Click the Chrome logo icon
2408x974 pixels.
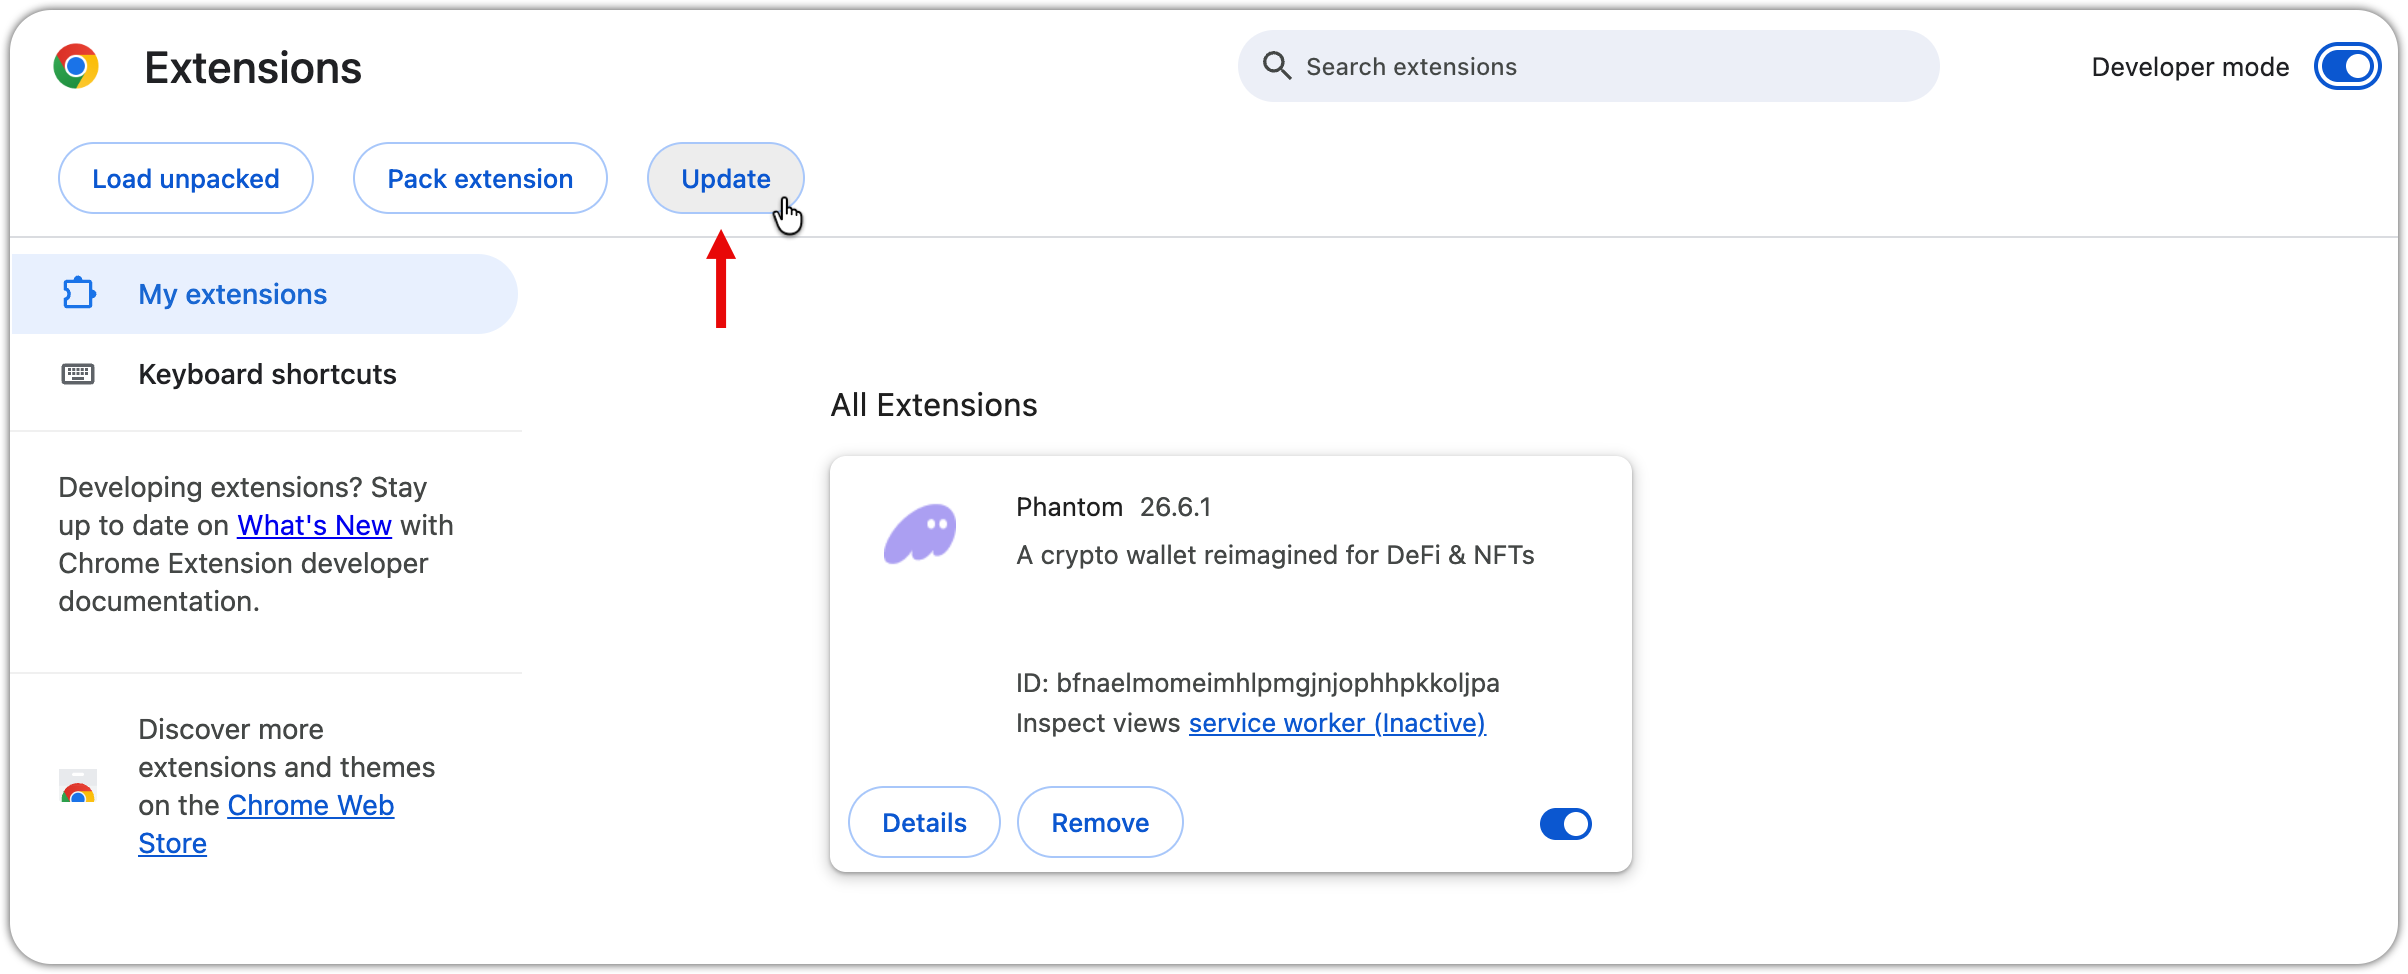pos(76,67)
